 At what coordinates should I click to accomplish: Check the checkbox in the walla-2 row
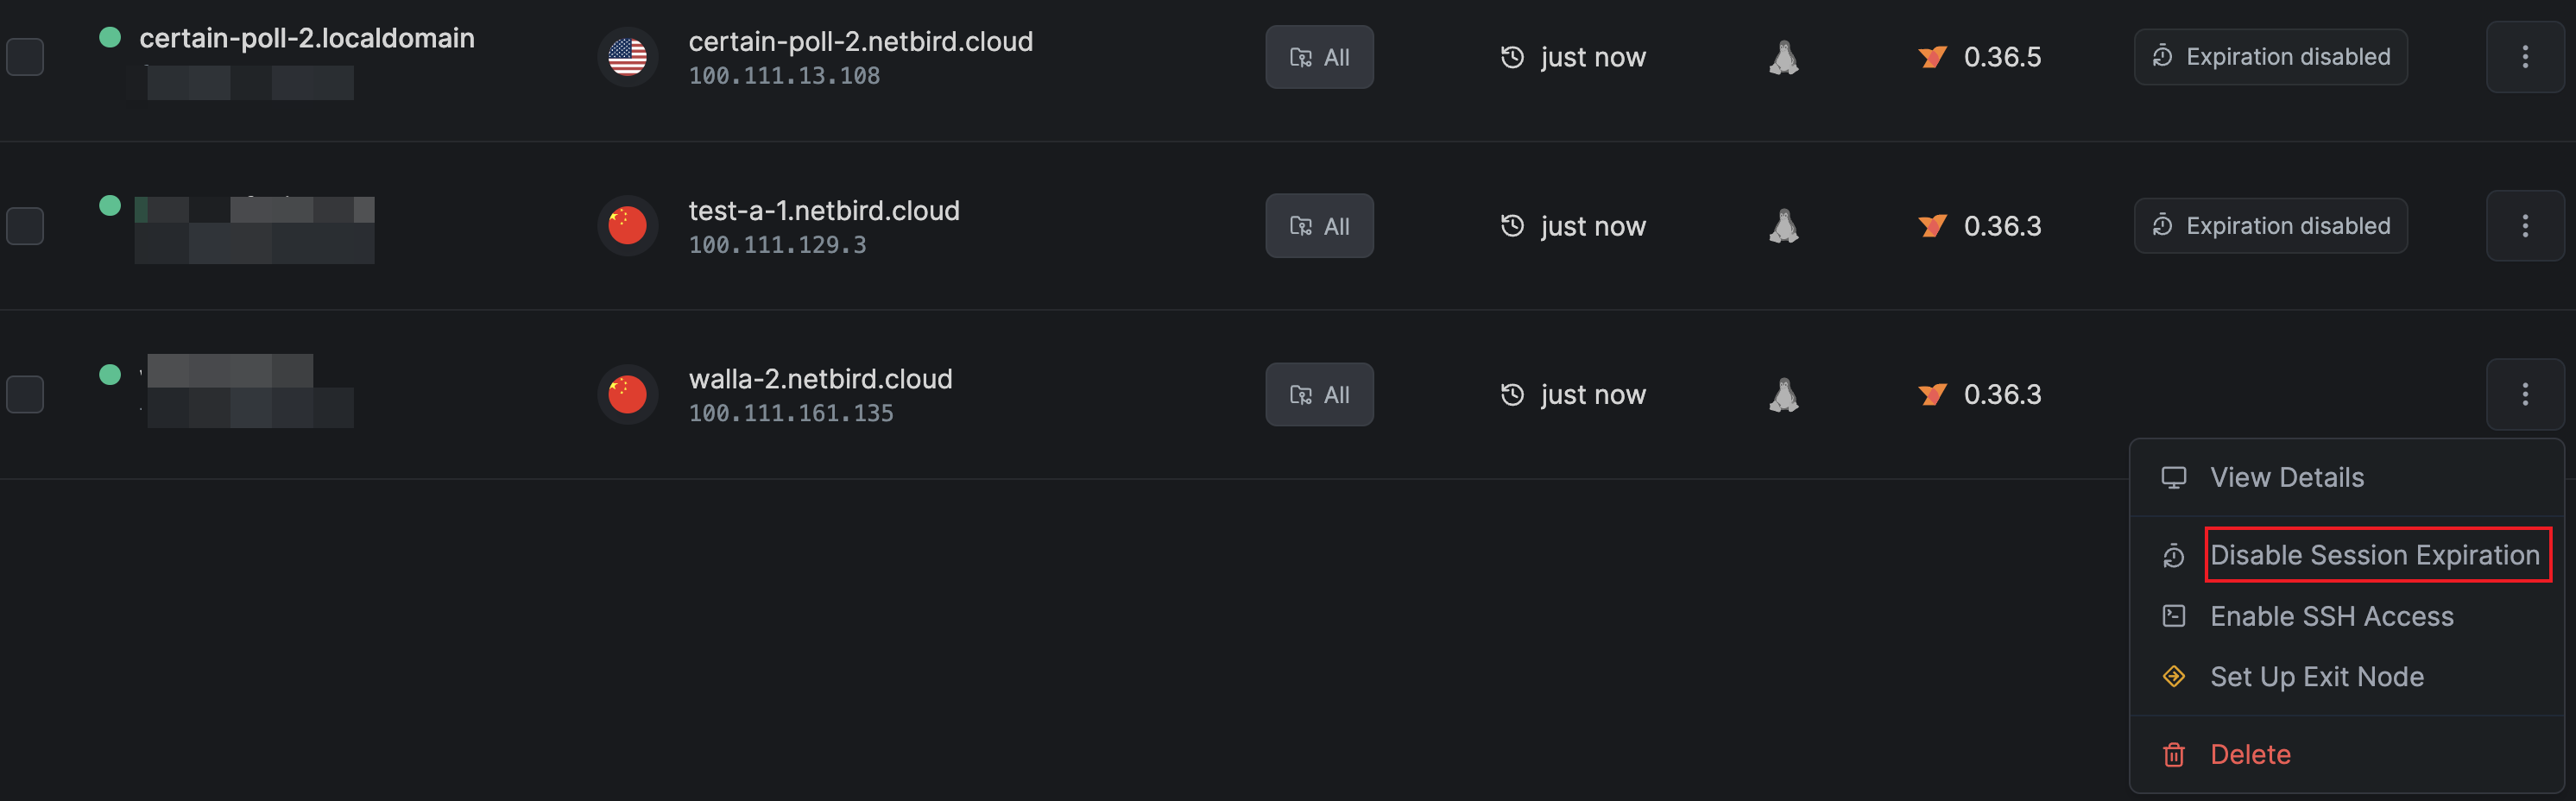pyautogui.click(x=25, y=395)
